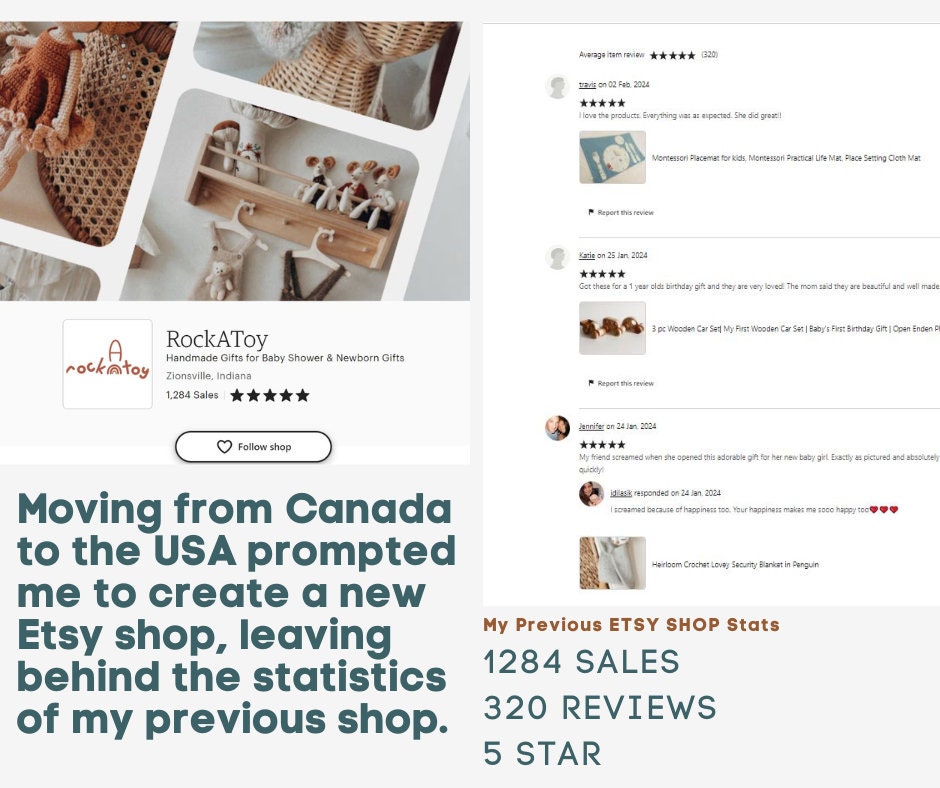
Task: Open reviewer Katie's profile link
Action: (x=586, y=255)
